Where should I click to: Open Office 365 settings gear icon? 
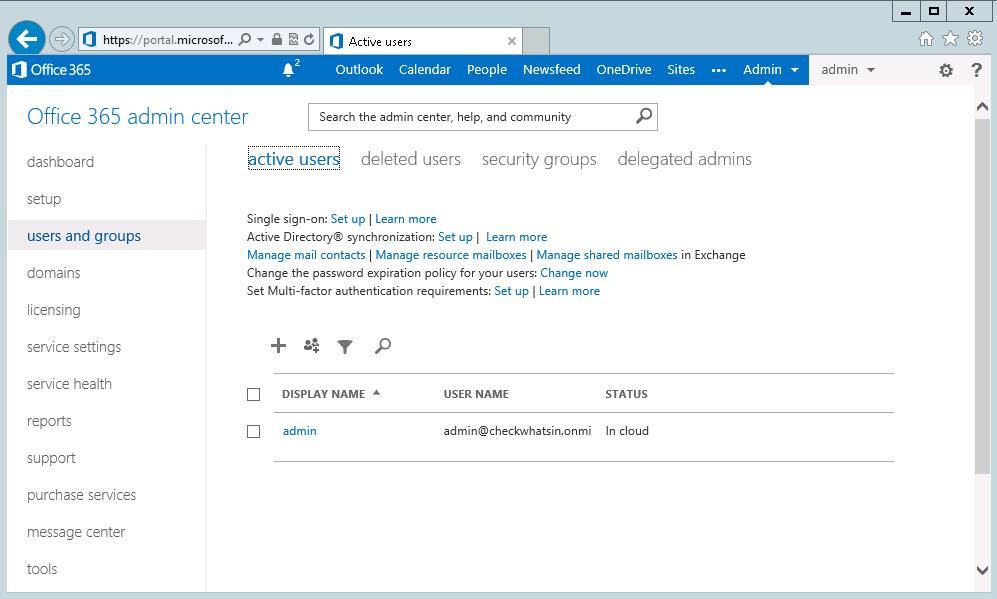pos(946,71)
